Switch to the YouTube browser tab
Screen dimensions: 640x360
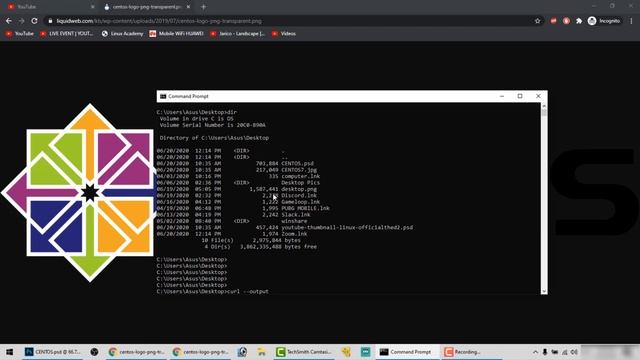tap(49, 7)
